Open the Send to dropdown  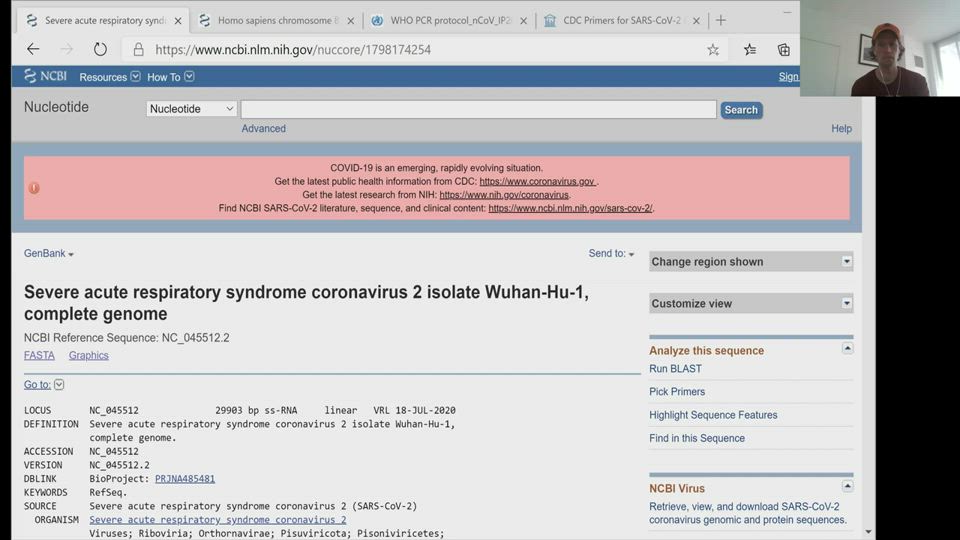611,254
